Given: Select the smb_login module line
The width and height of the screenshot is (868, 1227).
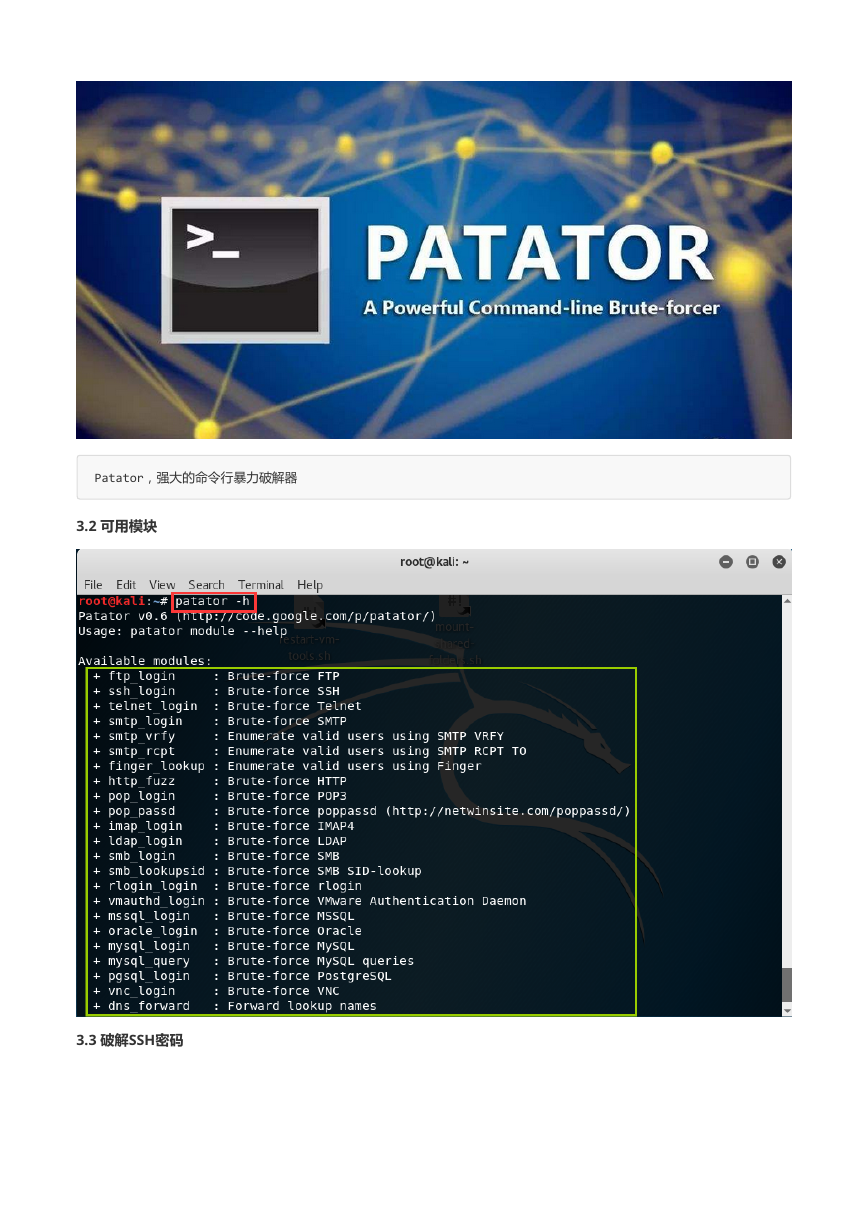Looking at the screenshot, I should click(x=216, y=856).
